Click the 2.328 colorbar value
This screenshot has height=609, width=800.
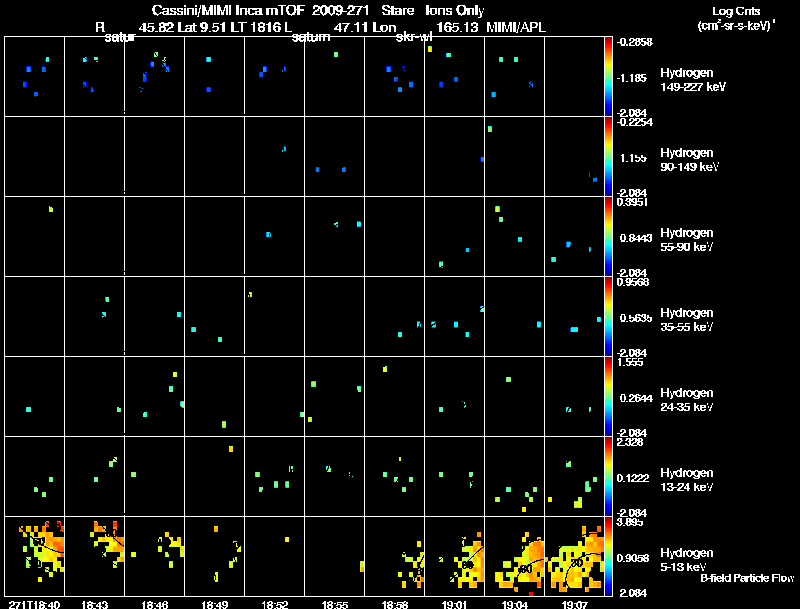point(630,442)
